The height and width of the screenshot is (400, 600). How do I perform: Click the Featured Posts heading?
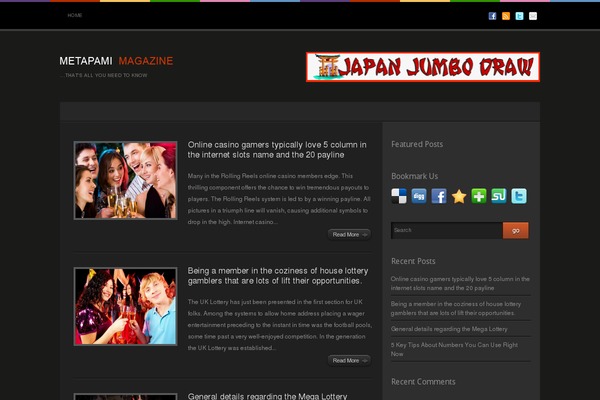coord(417,144)
